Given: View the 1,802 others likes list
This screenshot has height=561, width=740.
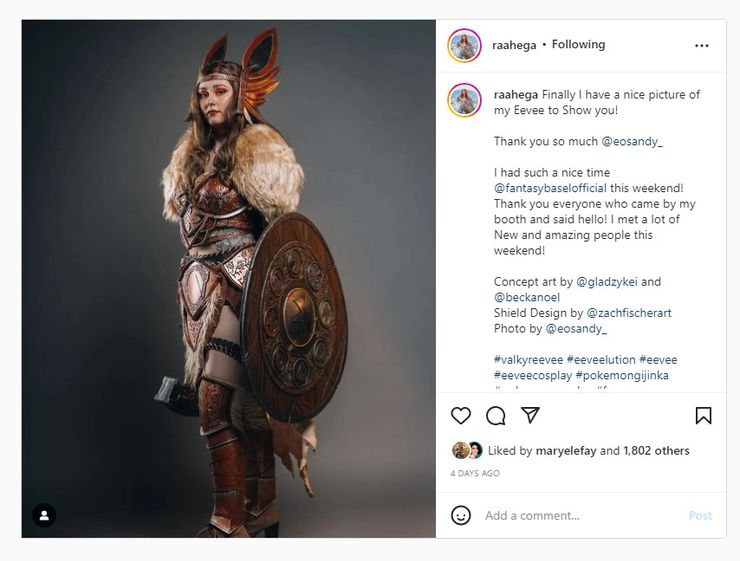Looking at the screenshot, I should point(656,451).
